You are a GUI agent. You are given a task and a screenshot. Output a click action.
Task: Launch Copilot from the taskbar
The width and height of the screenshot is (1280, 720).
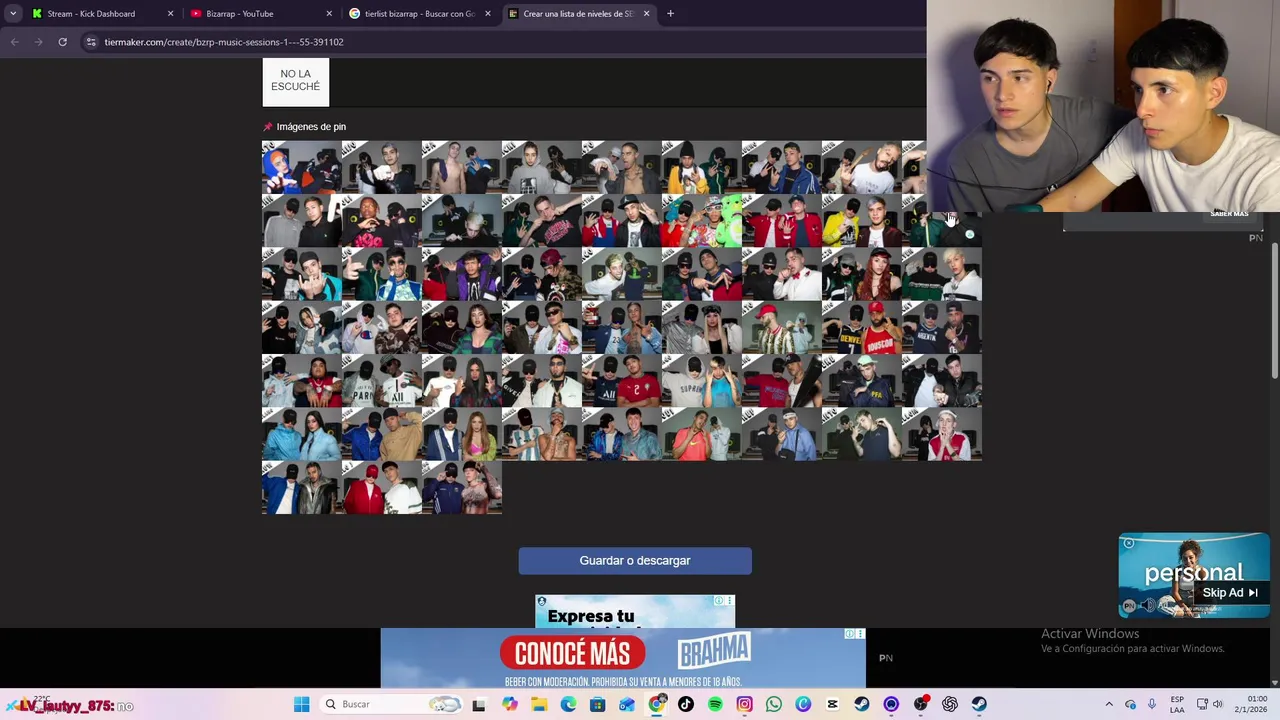click(x=510, y=705)
